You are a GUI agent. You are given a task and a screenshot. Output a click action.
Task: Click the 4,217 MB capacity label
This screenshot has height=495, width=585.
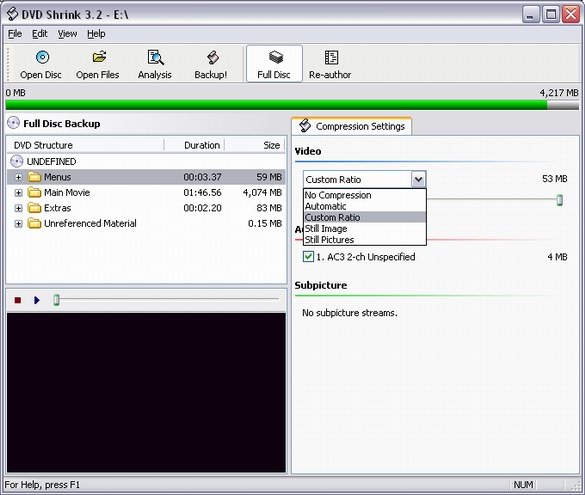coord(559,93)
